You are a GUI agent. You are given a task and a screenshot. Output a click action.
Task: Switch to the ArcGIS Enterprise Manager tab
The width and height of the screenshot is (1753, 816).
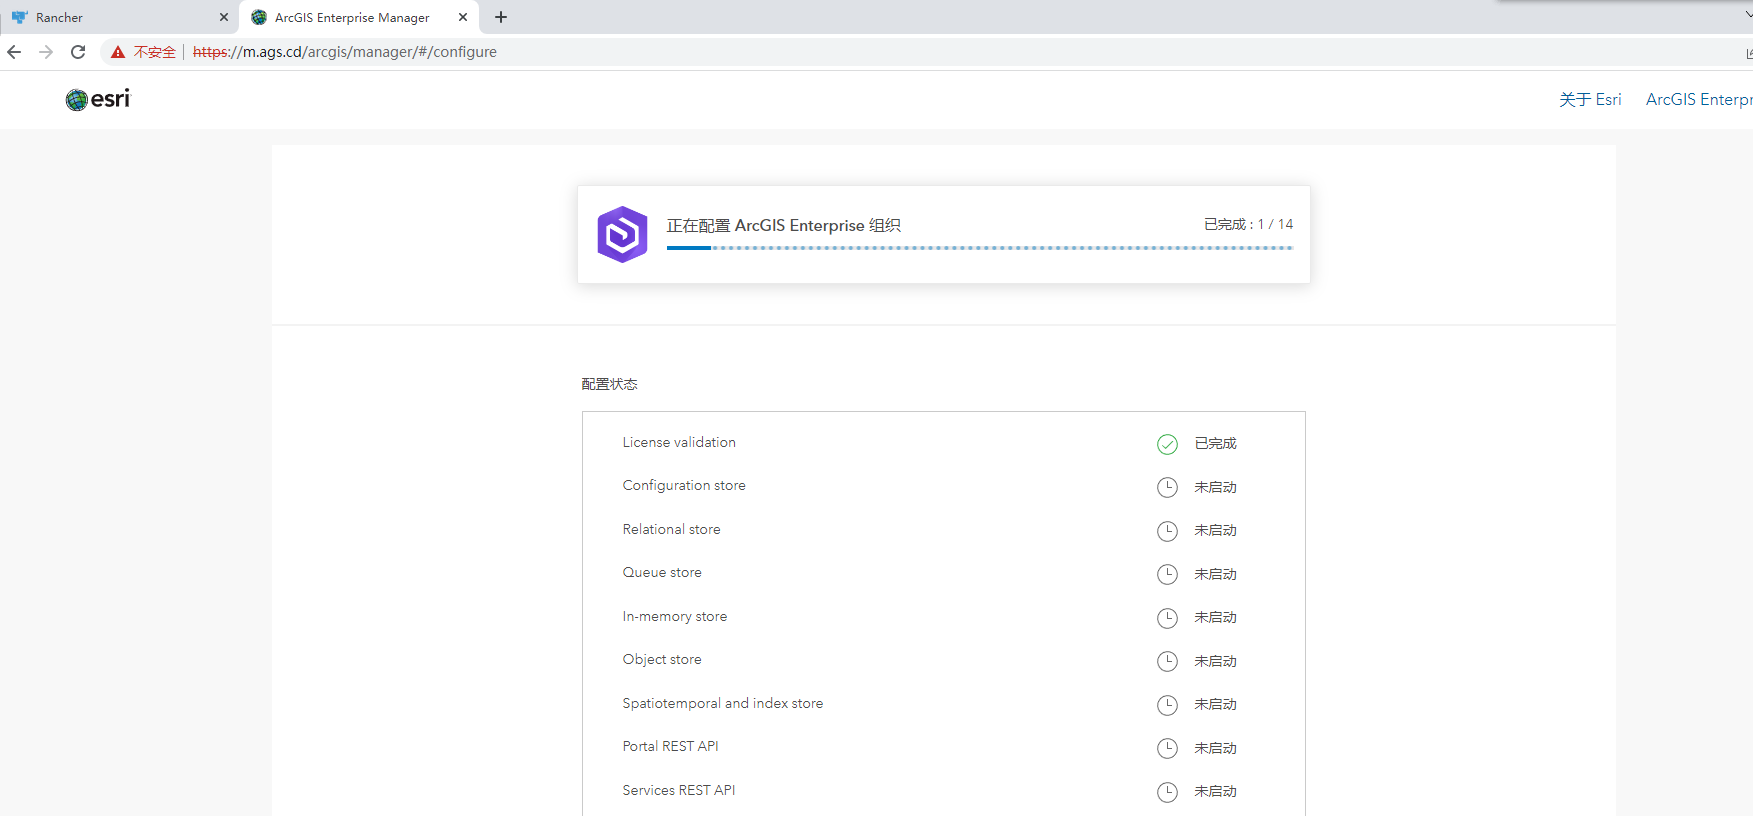(x=359, y=17)
